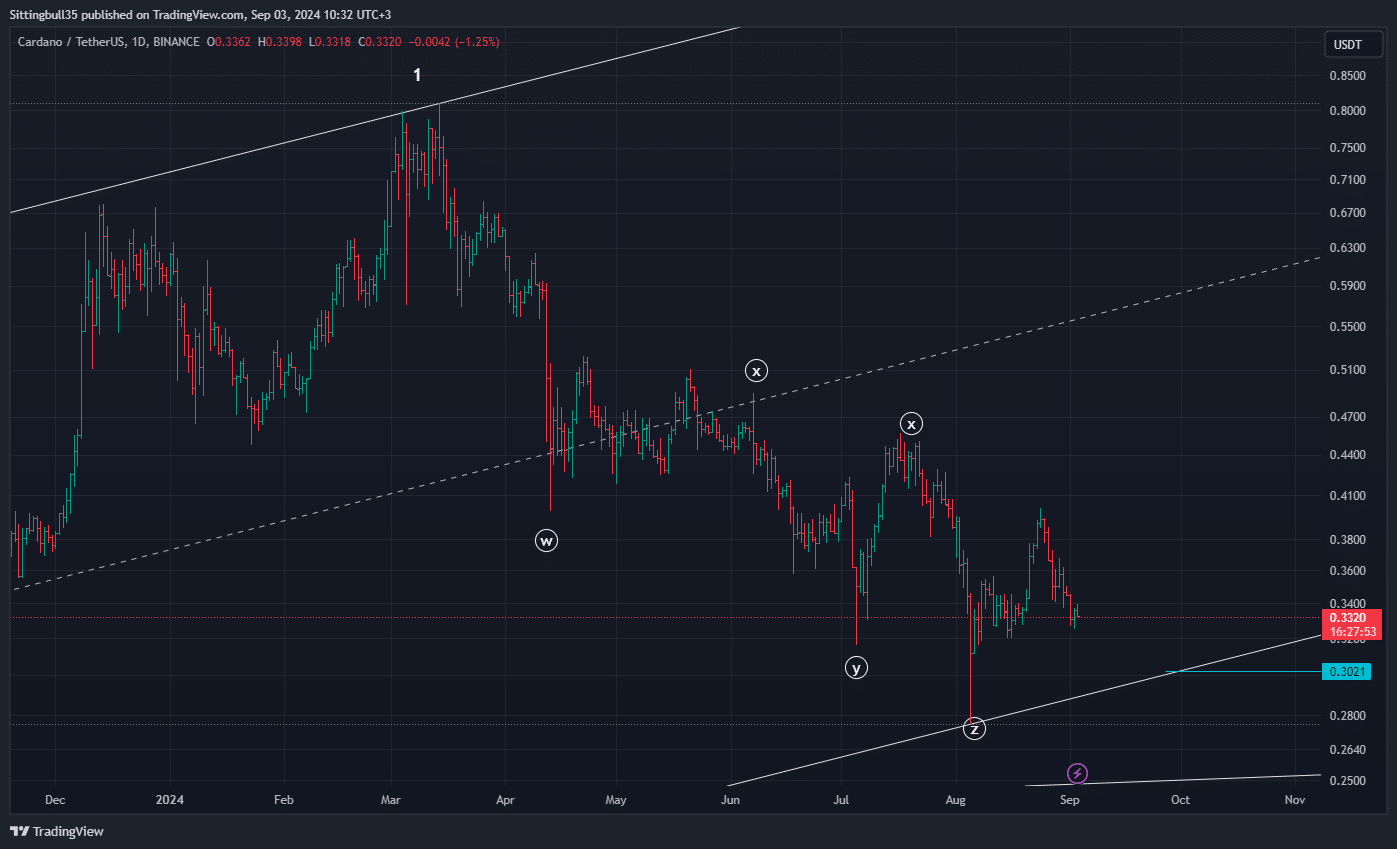Click the 0.2640 price axis label

[x=1348, y=750]
